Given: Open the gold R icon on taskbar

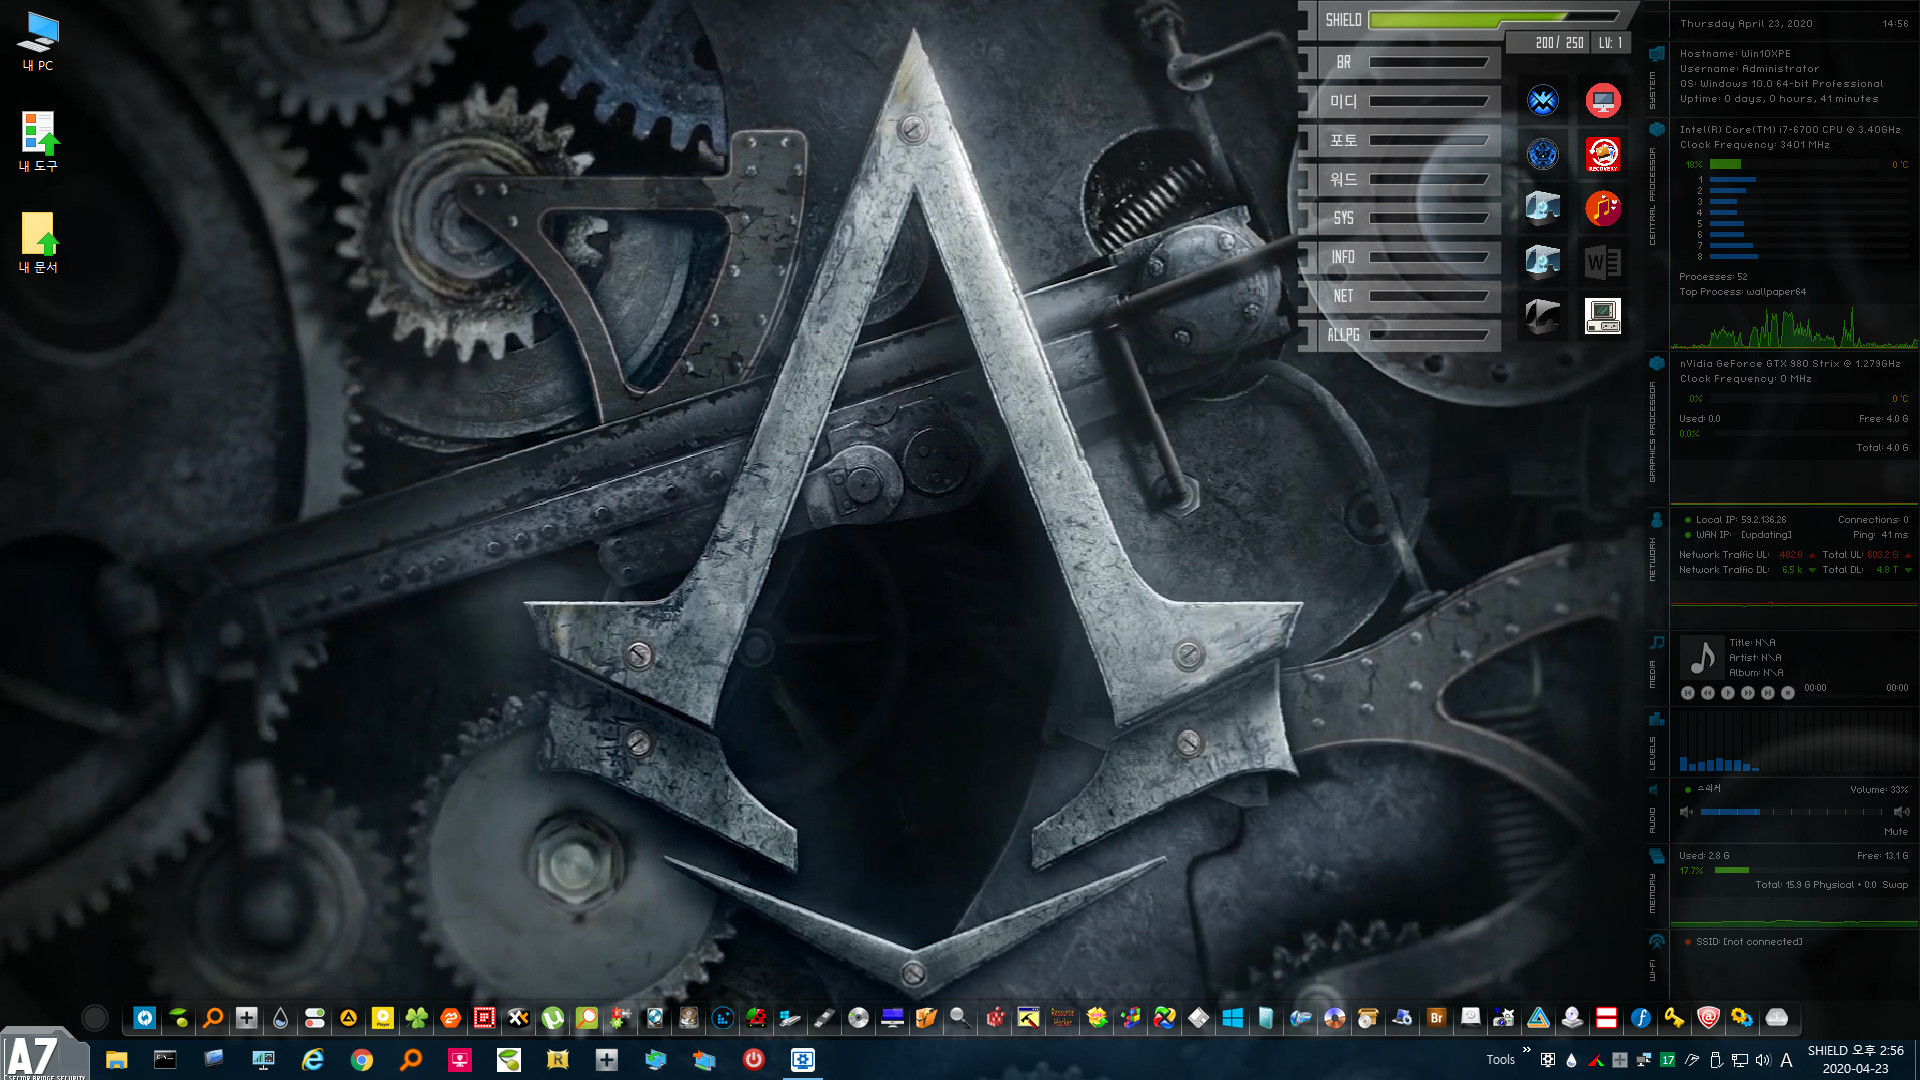Looking at the screenshot, I should [x=558, y=1060].
